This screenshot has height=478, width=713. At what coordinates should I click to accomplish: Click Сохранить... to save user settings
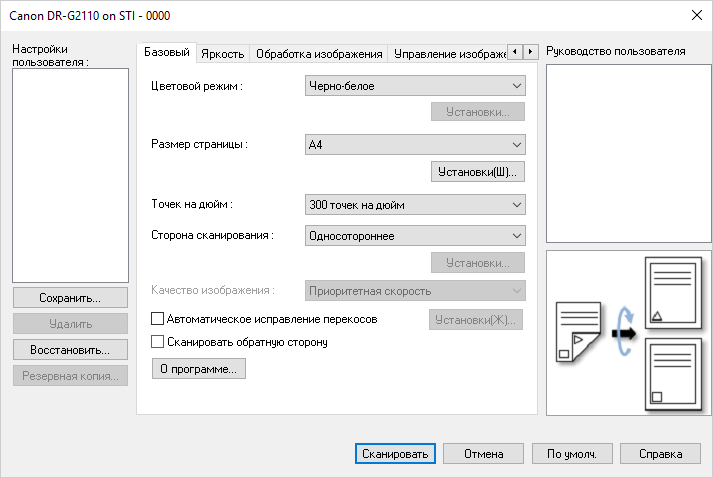point(70,298)
